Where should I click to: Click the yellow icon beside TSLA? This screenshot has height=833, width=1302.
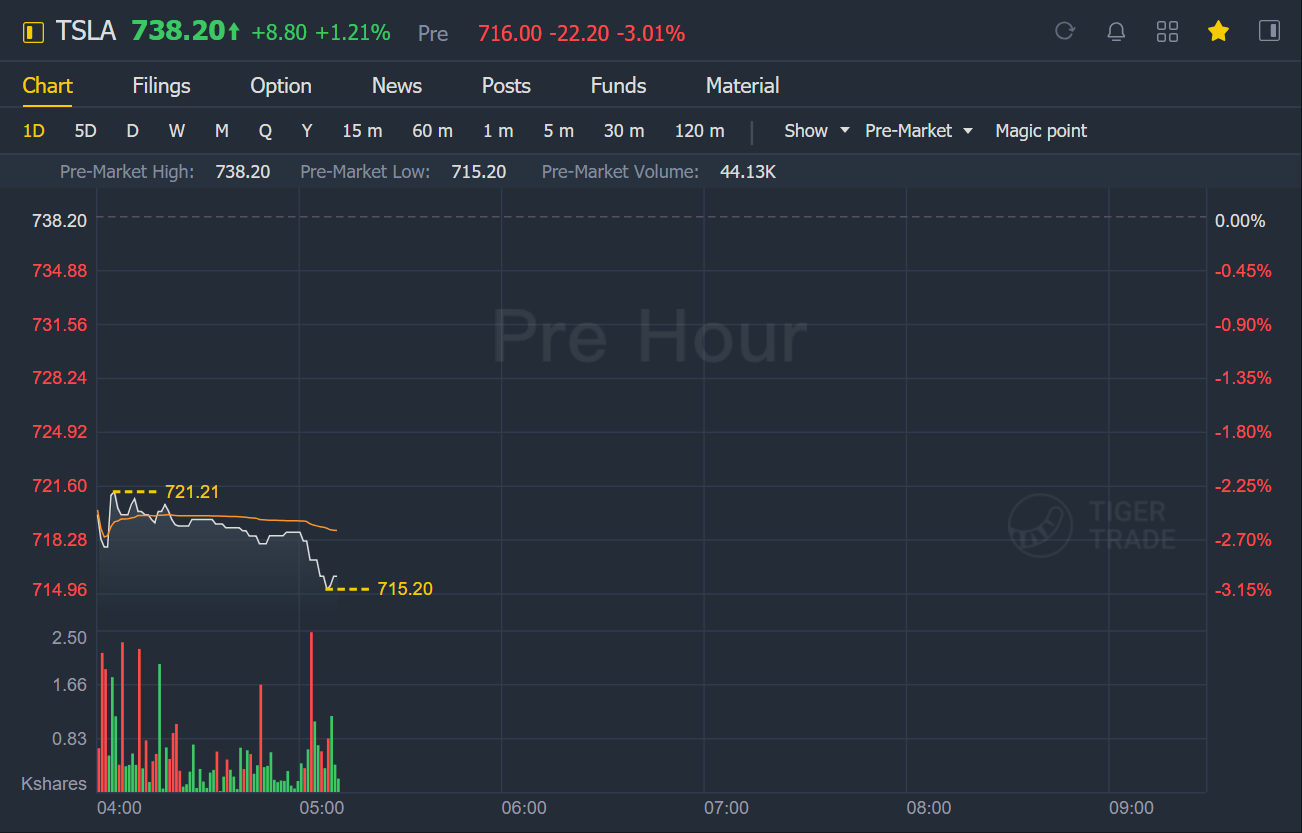click(x=34, y=33)
